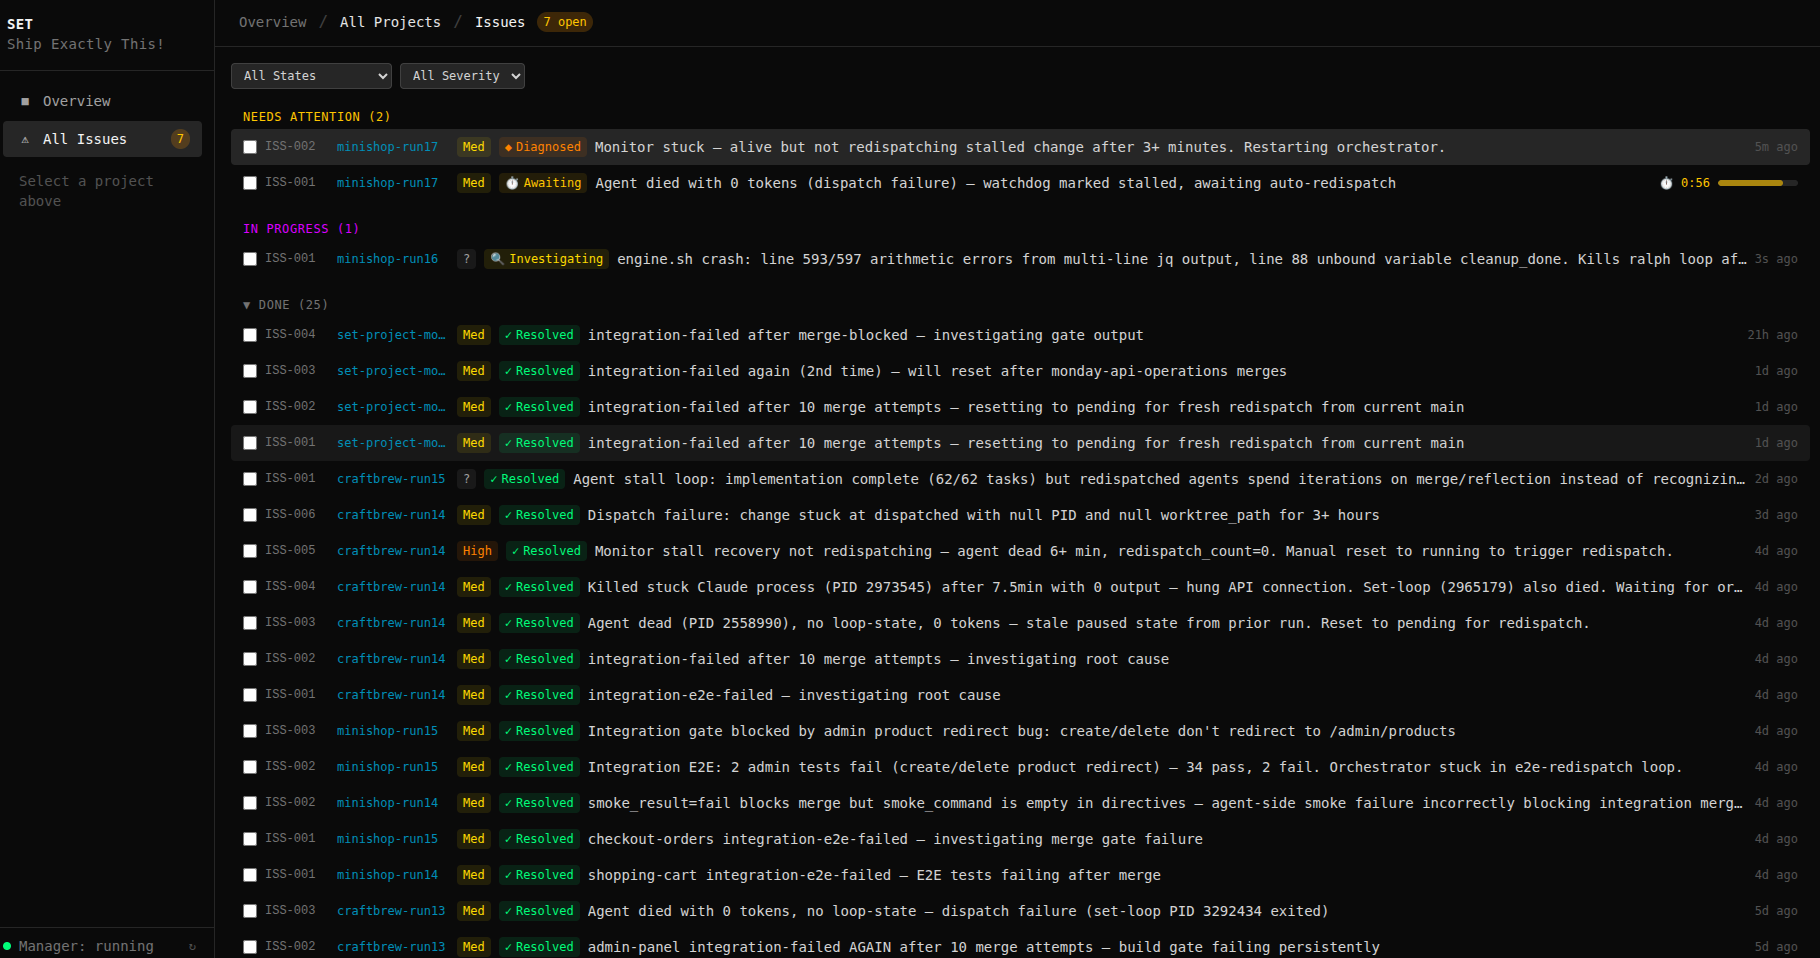The image size is (1820, 958).
Task: Open the All States filter dropdown
Action: (311, 75)
